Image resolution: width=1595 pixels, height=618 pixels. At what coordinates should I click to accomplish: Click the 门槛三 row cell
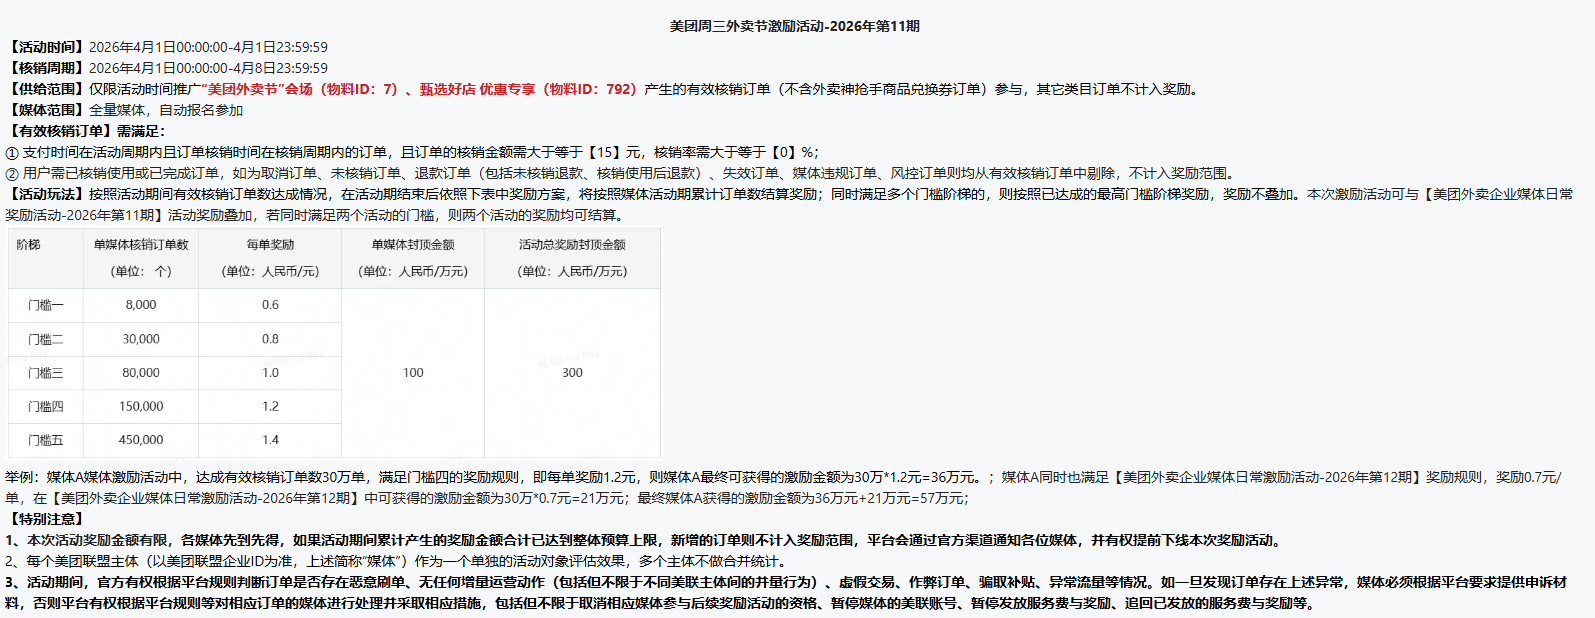coord(46,373)
